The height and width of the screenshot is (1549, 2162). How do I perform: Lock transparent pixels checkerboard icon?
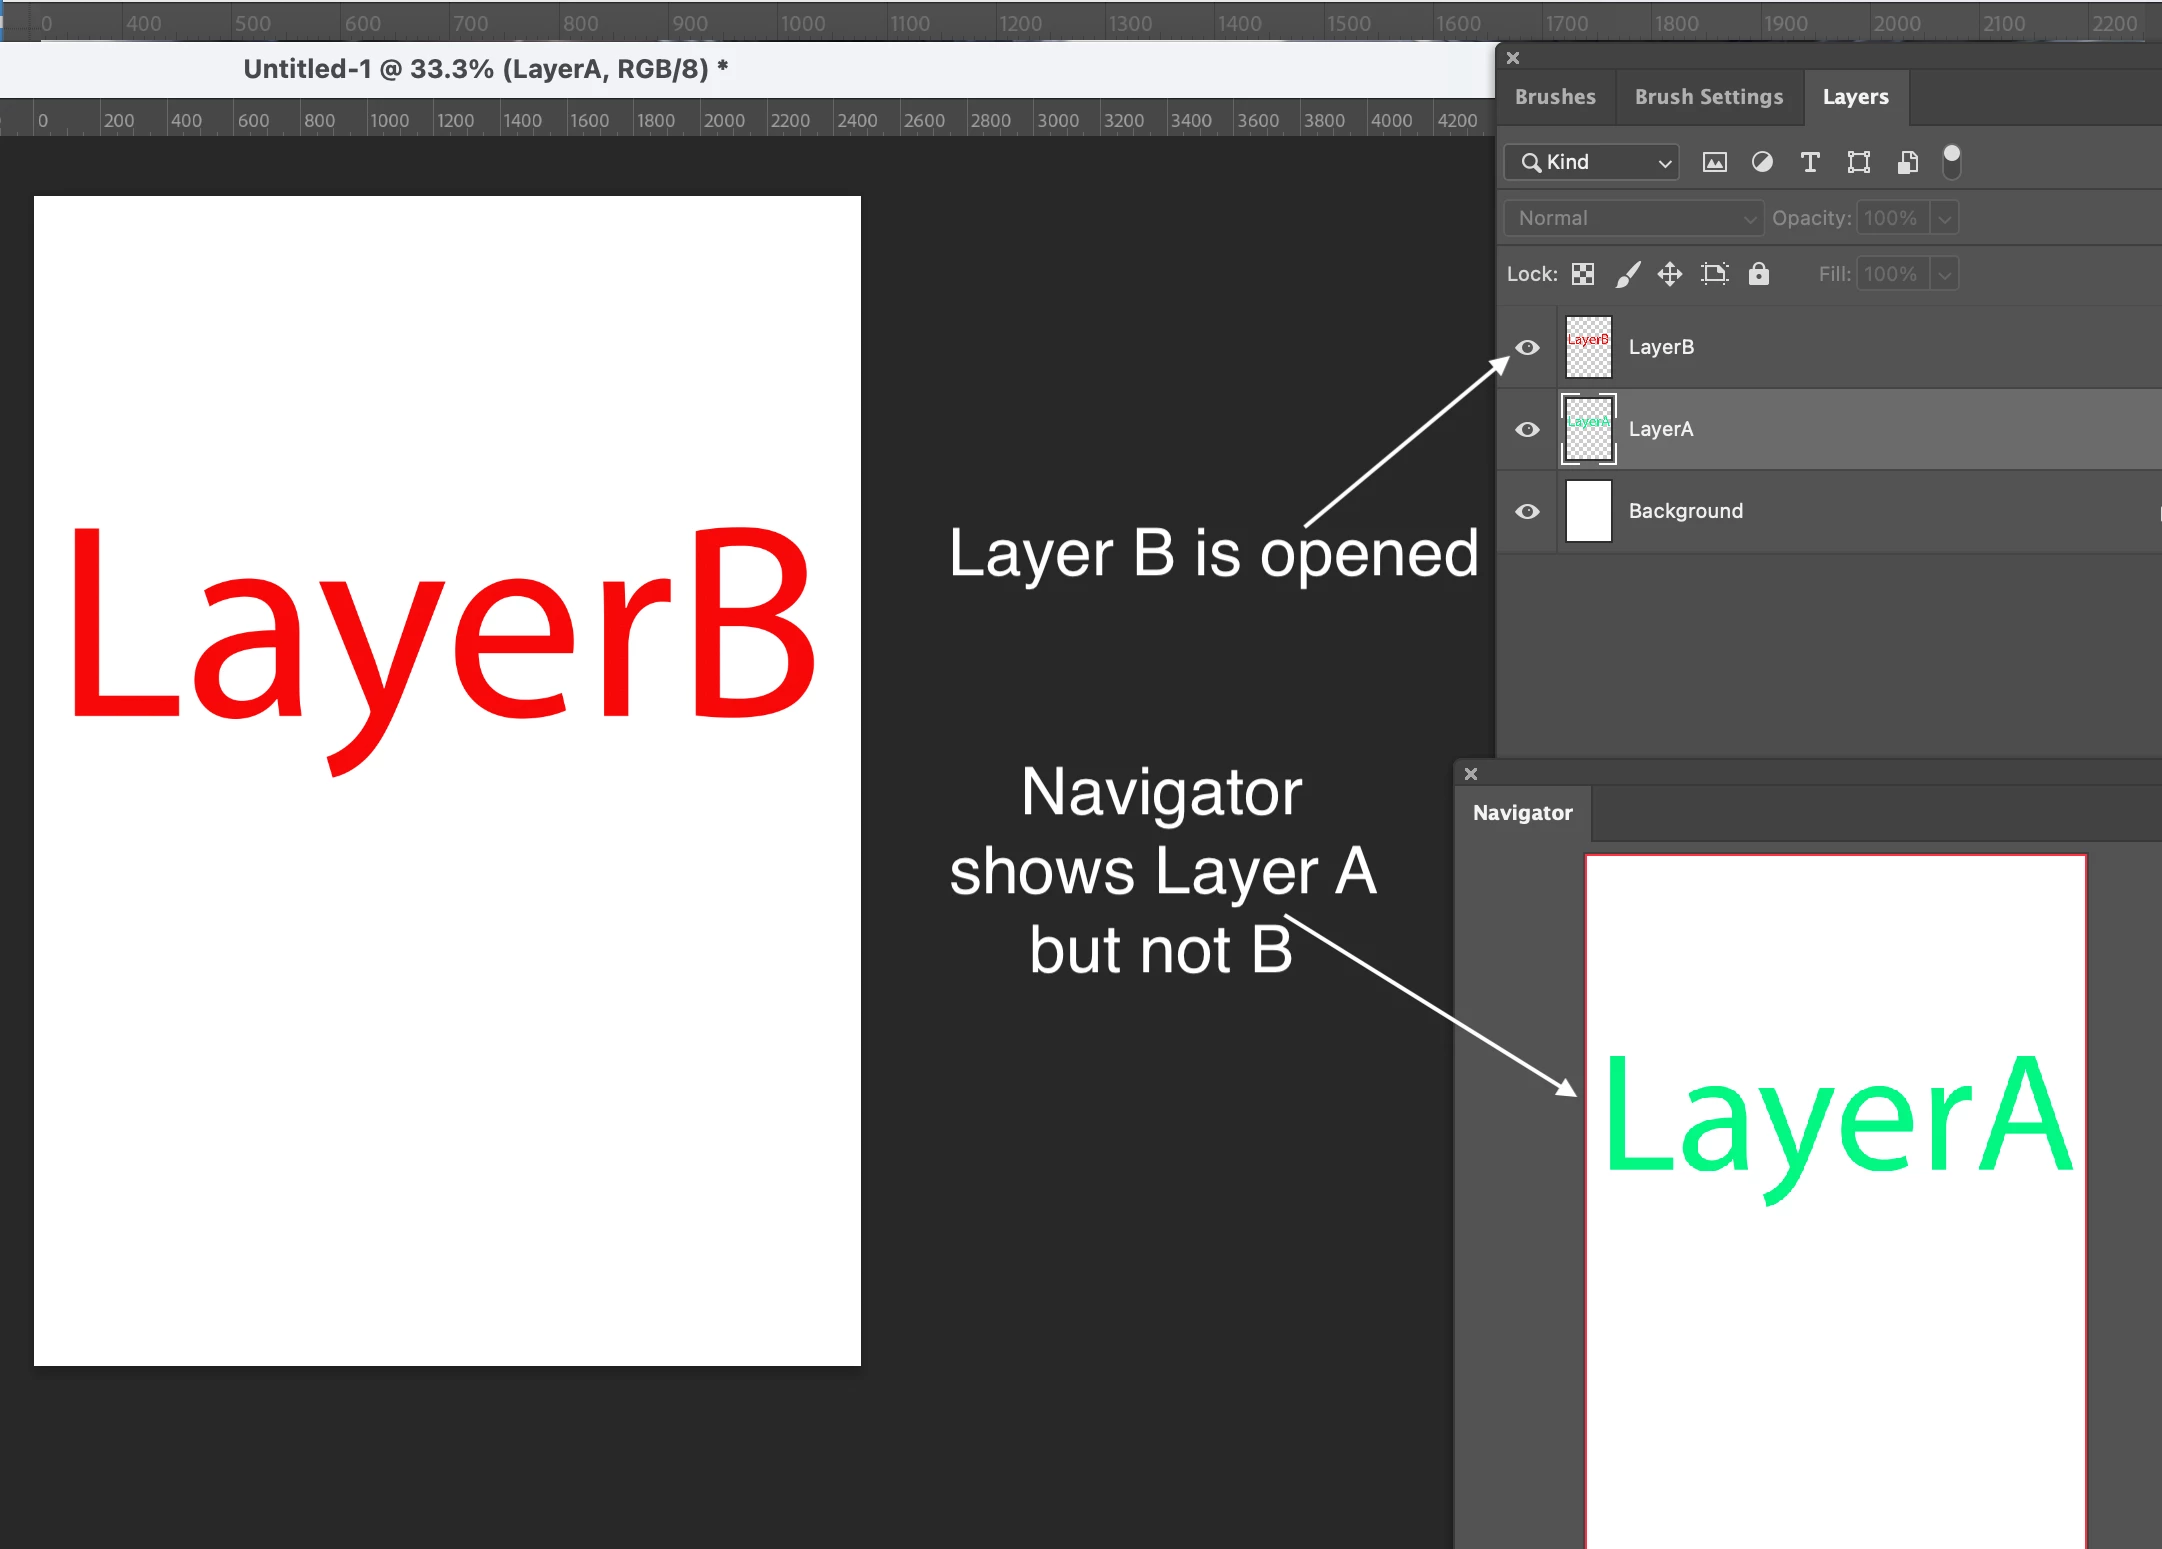point(1583,274)
